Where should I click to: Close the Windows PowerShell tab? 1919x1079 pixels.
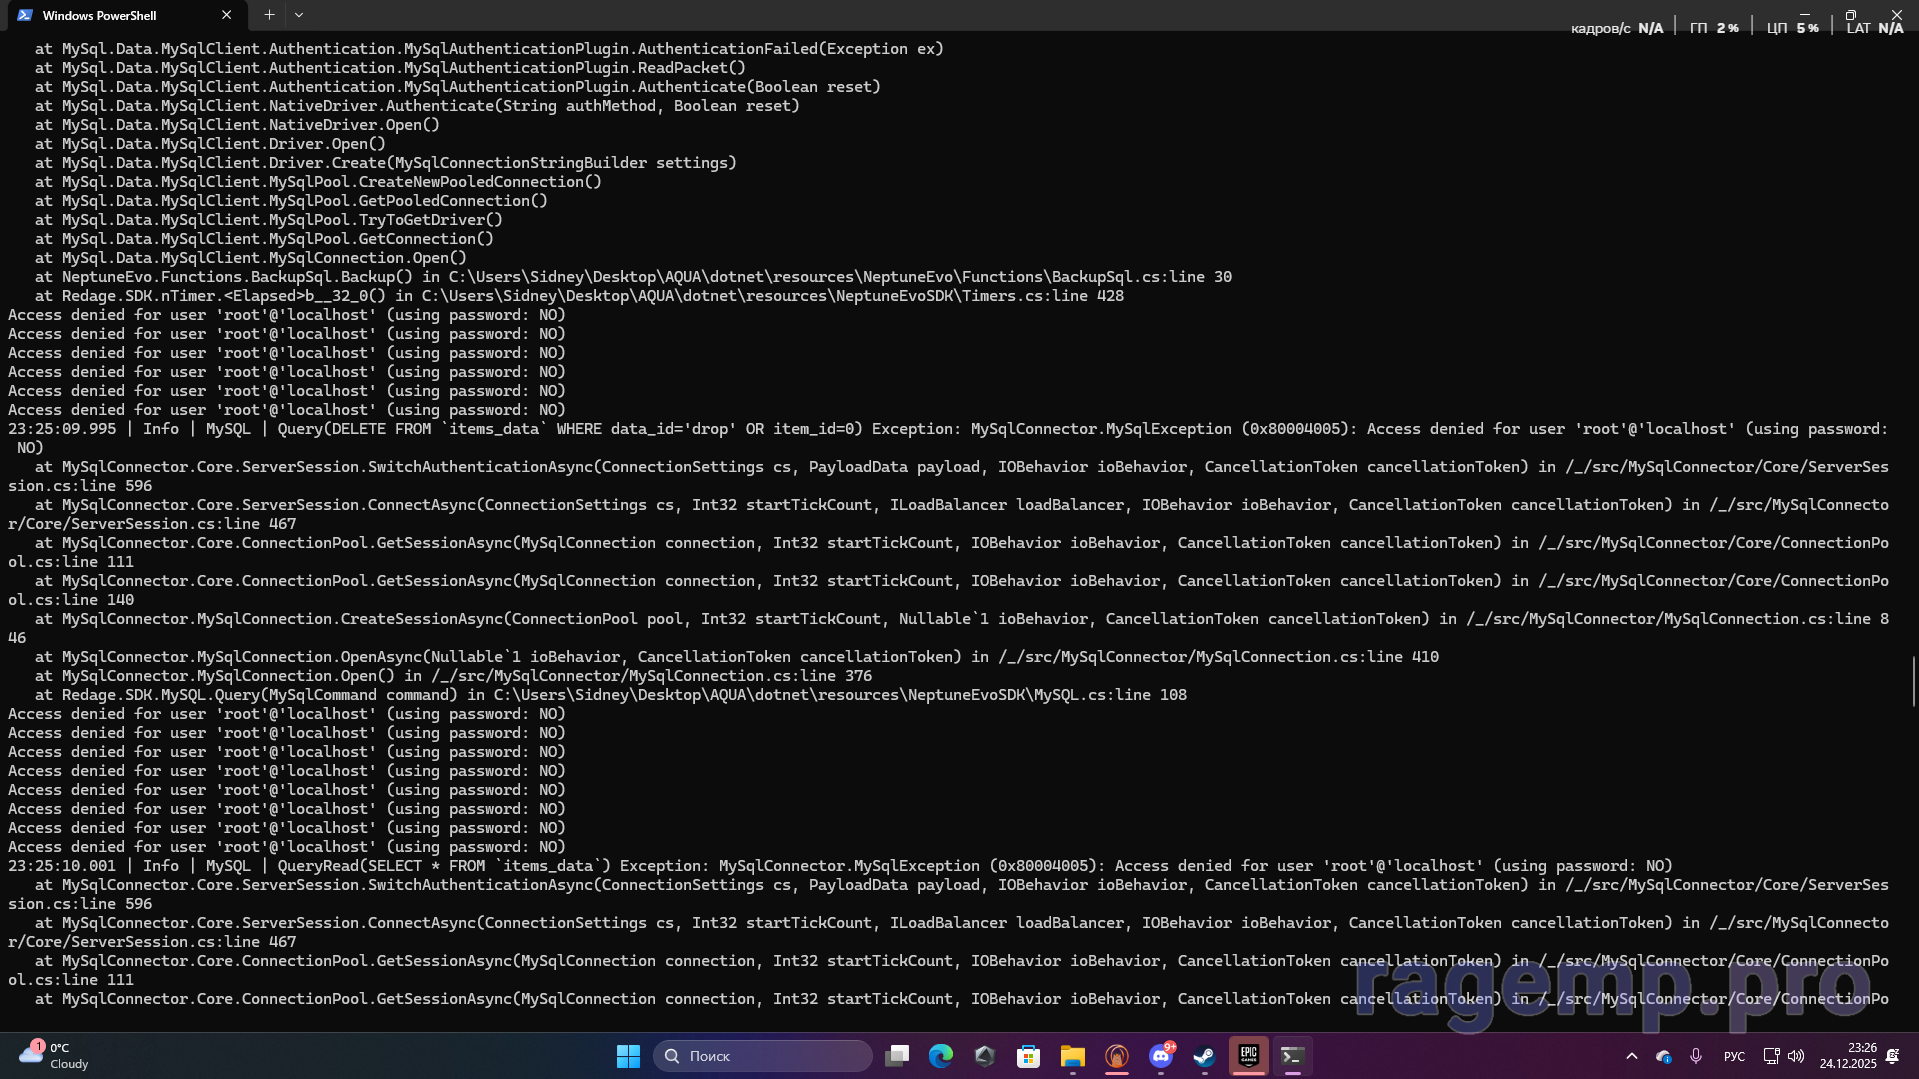(227, 15)
